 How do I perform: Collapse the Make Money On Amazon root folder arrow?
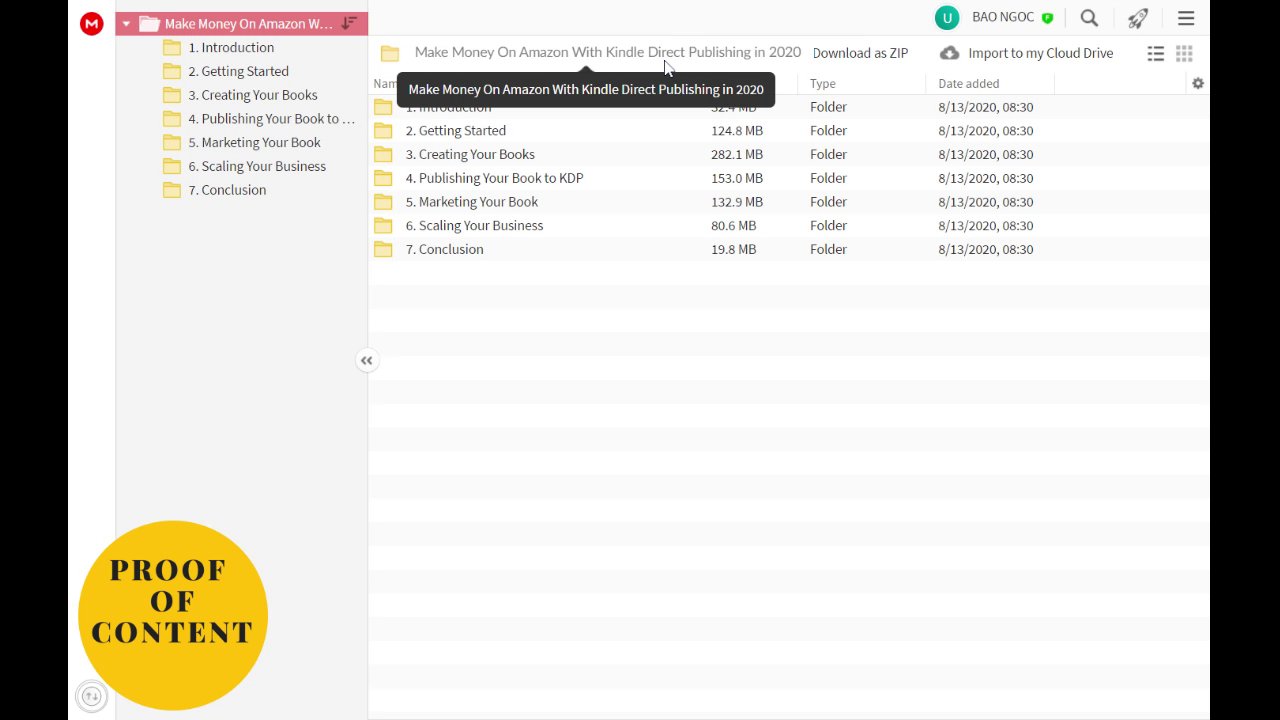126,24
